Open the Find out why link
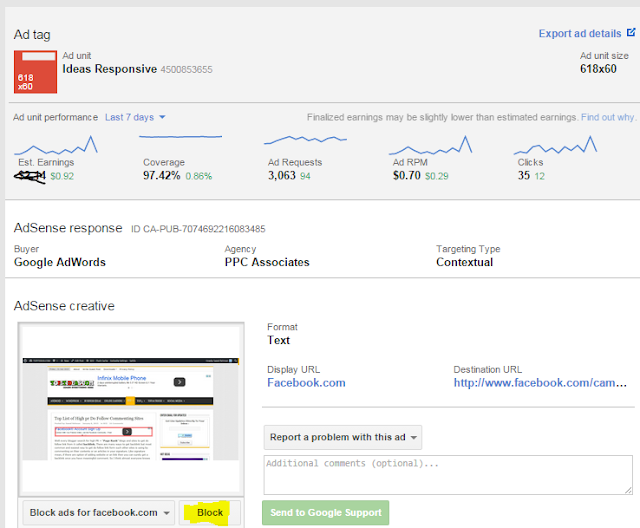Image resolution: width=640 pixels, height=528 pixels. (608, 118)
